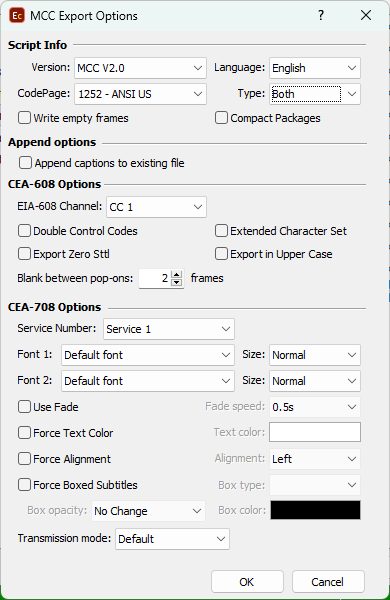
Task: Decrease blank frames with down spinner arrow
Action: [176, 282]
